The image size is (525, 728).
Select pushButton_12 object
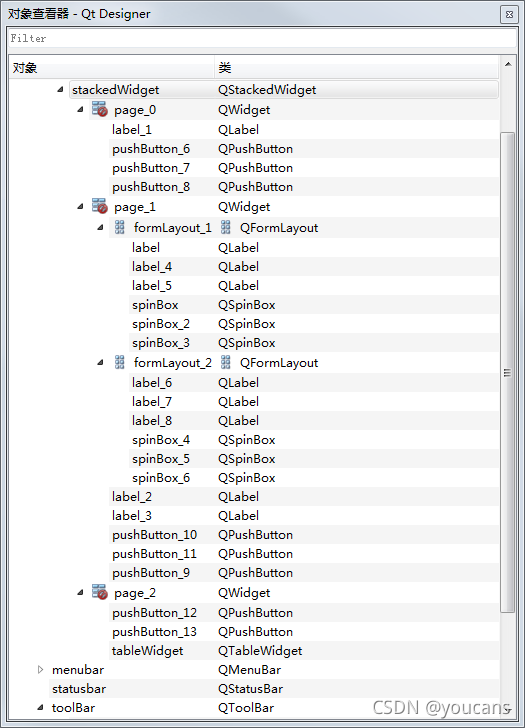[155, 613]
